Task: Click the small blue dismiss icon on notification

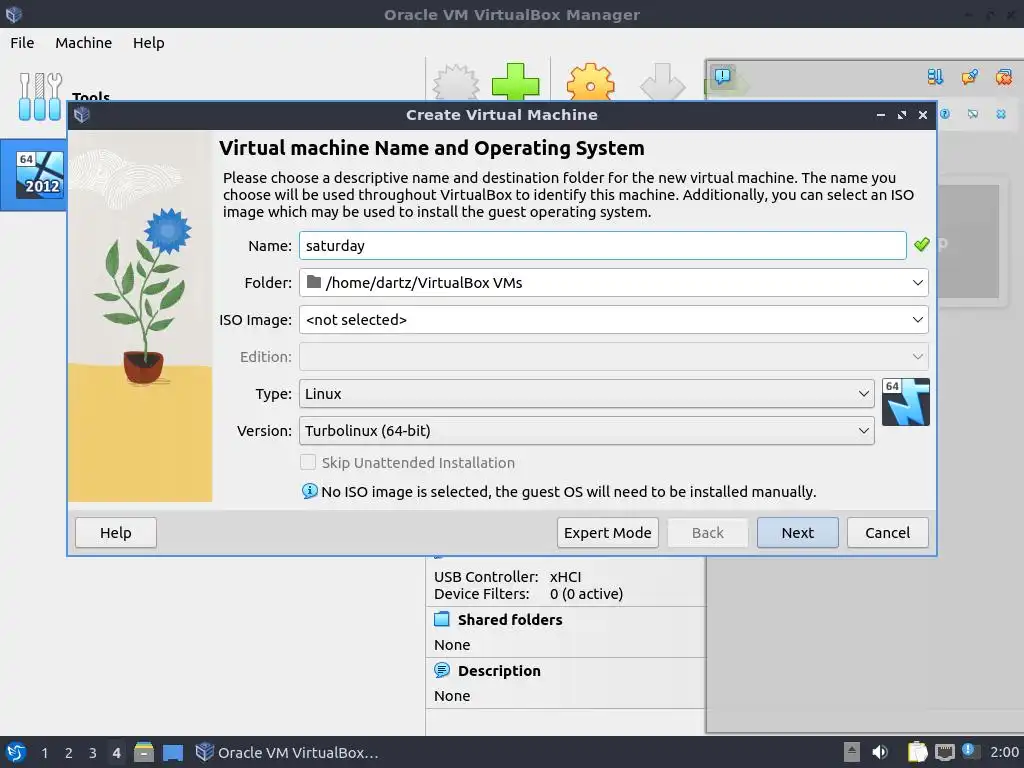Action: [1001, 114]
